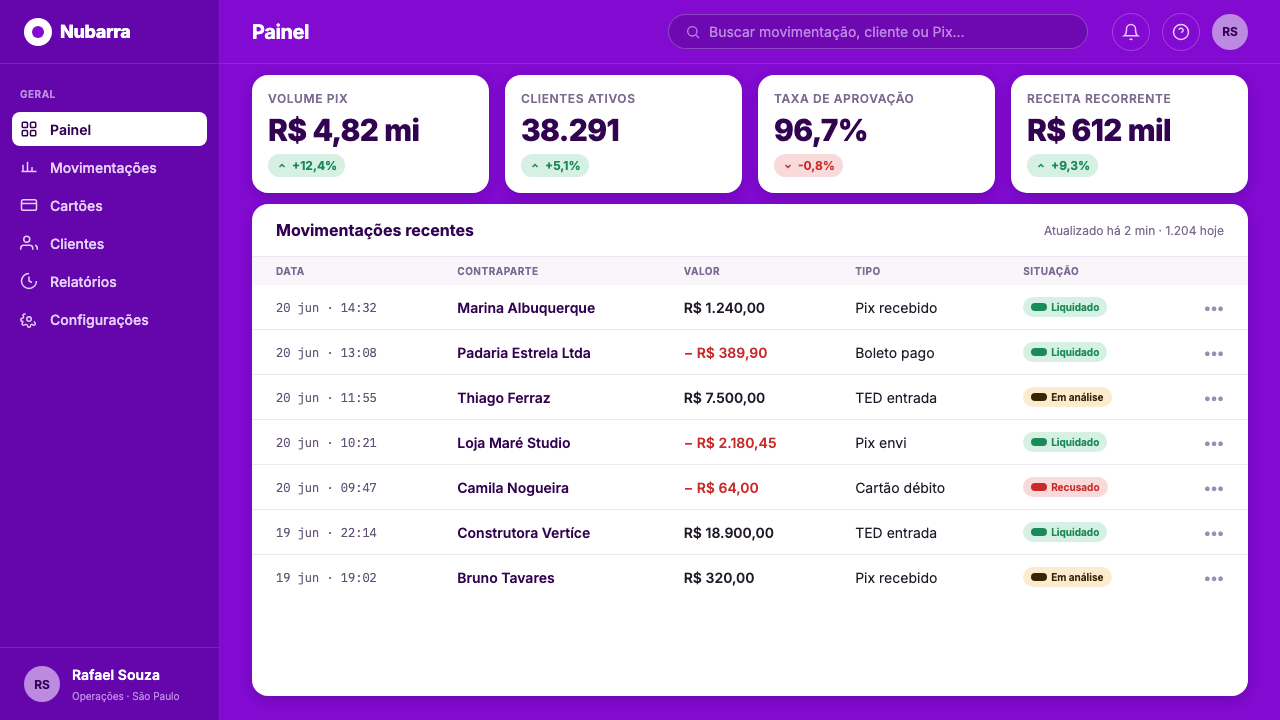Screen dimensions: 1280x720
Task: Sort by the Valor column header
Action: [x=702, y=271]
